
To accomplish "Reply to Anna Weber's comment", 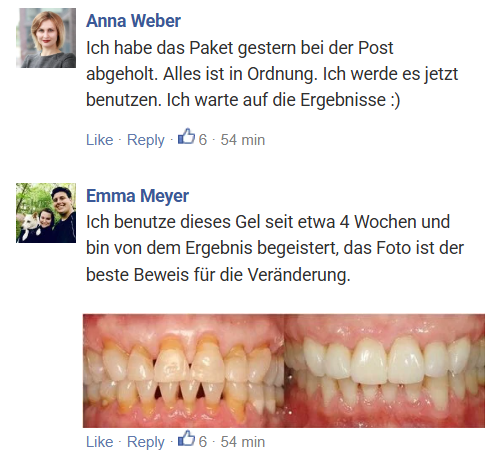I will [146, 140].
